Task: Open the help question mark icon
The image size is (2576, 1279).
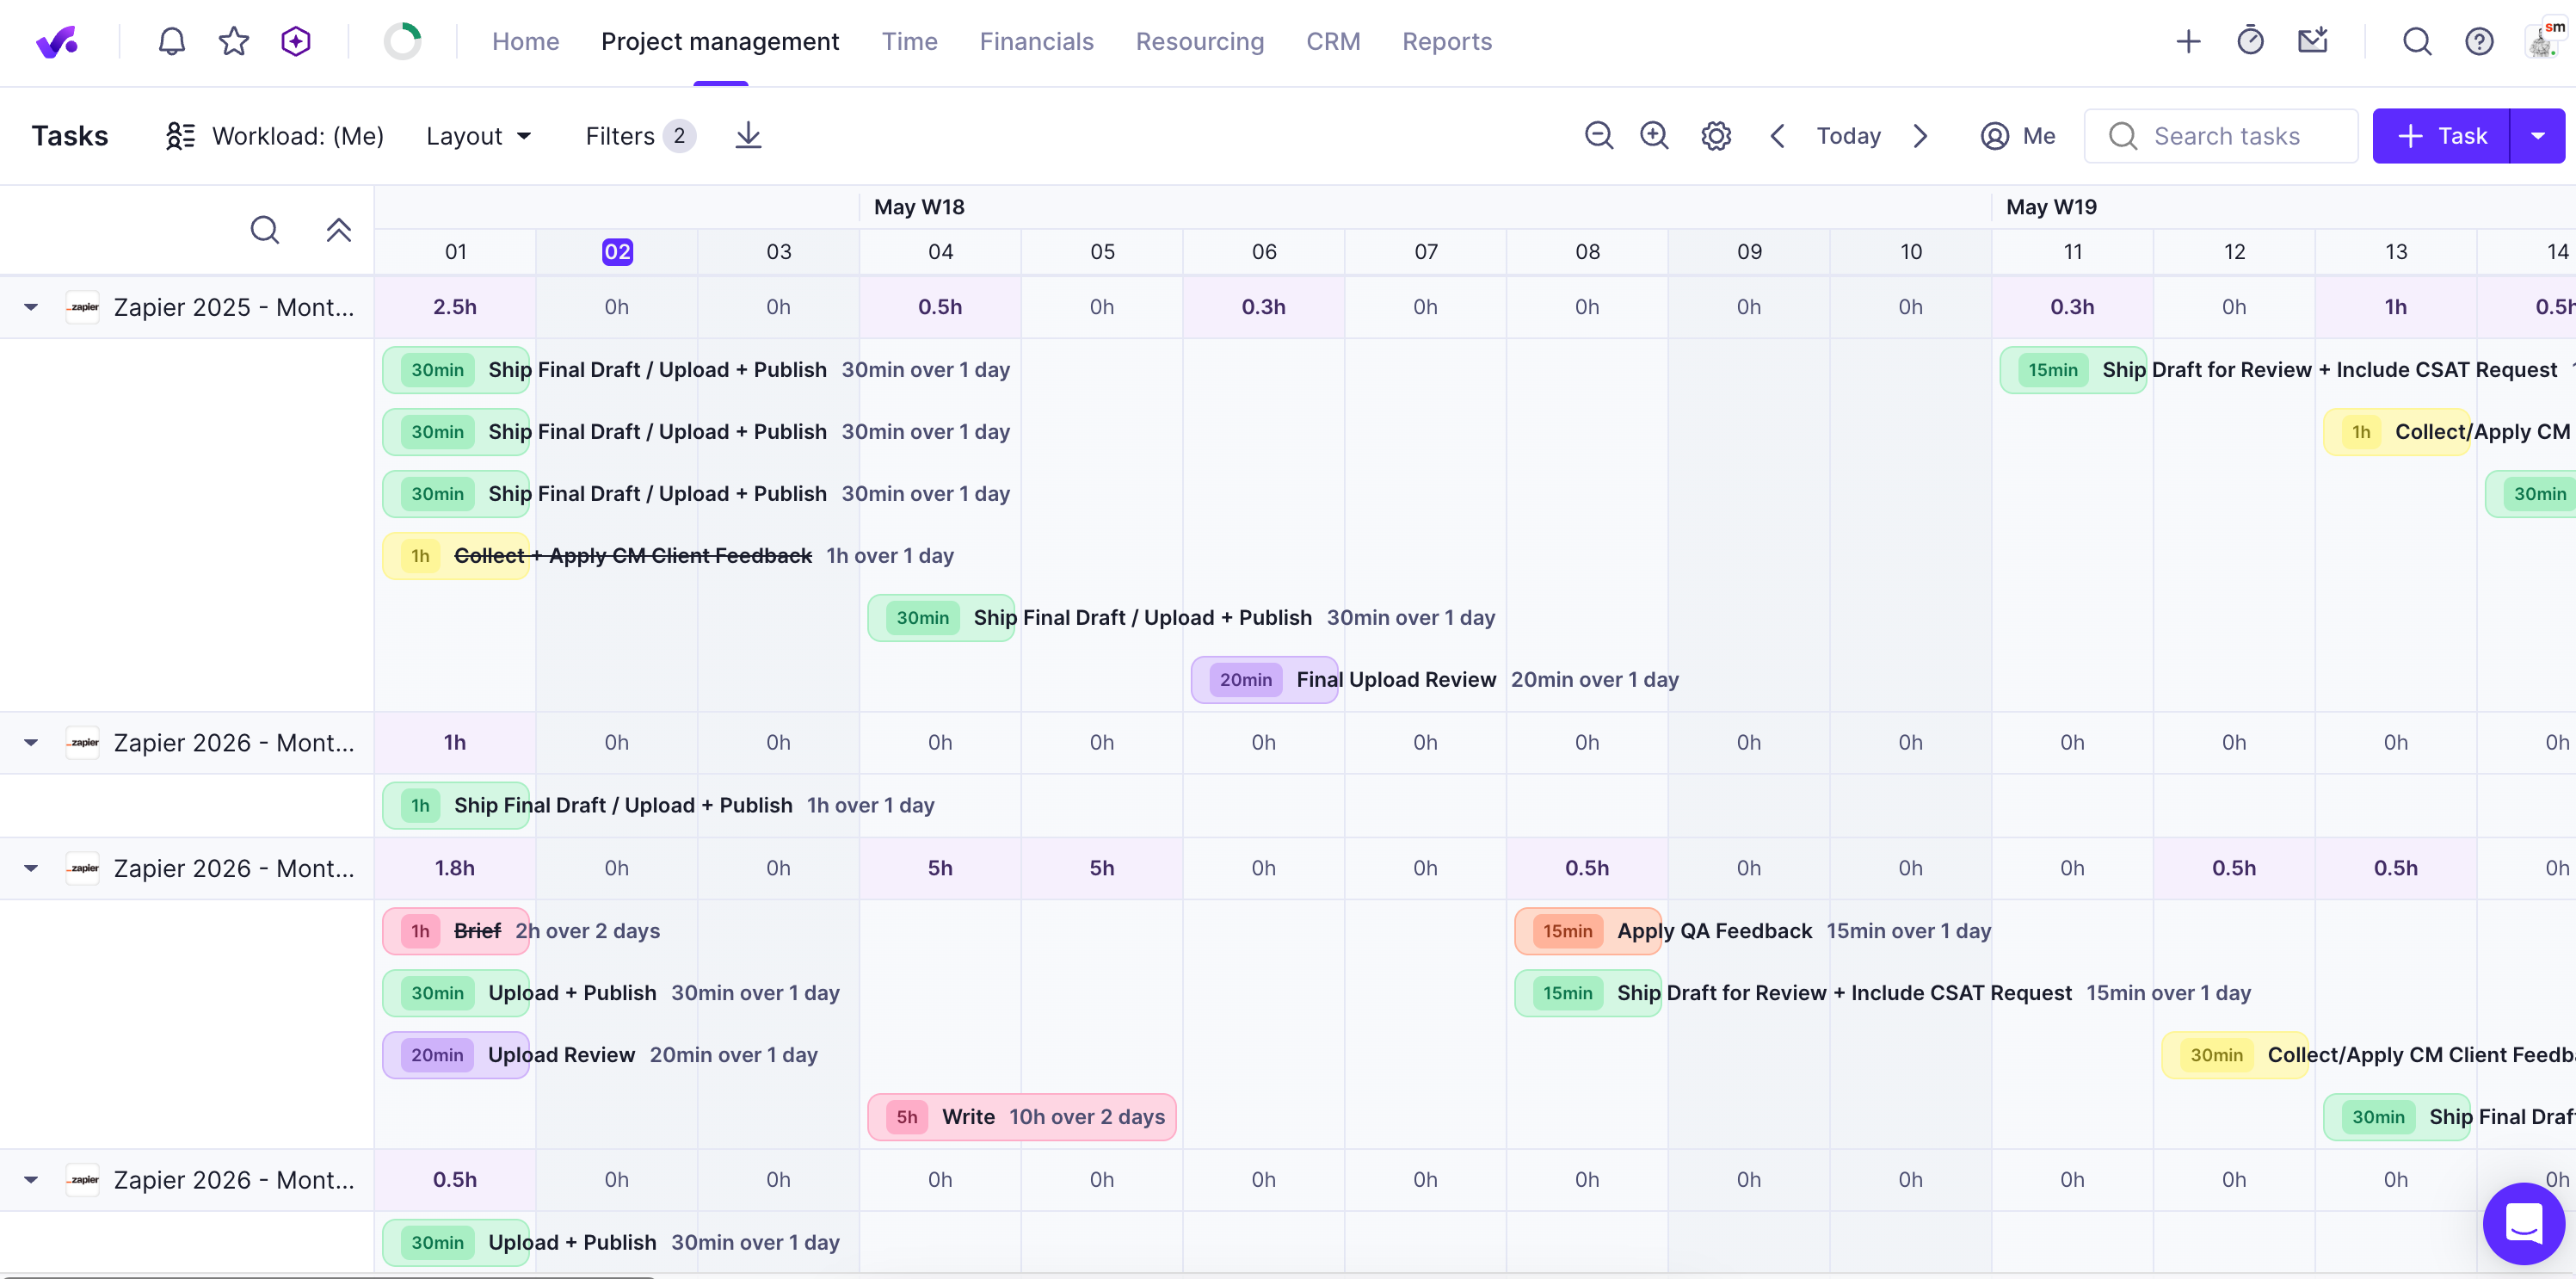Action: click(2479, 41)
